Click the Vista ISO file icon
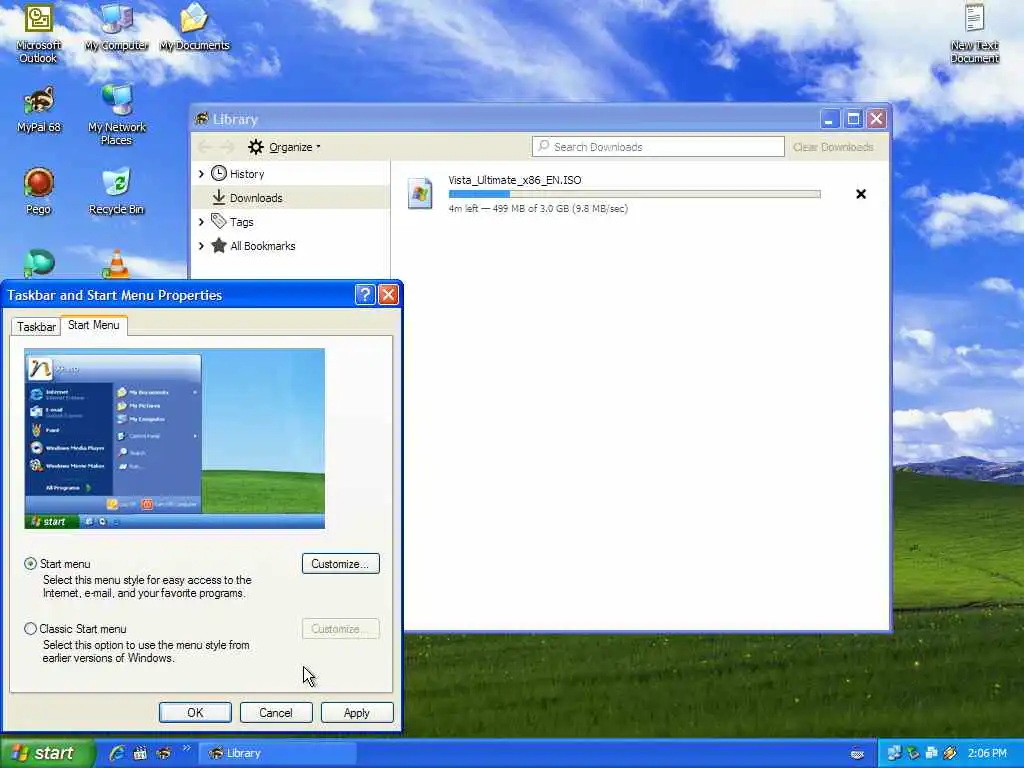This screenshot has width=1024, height=768. 420,194
